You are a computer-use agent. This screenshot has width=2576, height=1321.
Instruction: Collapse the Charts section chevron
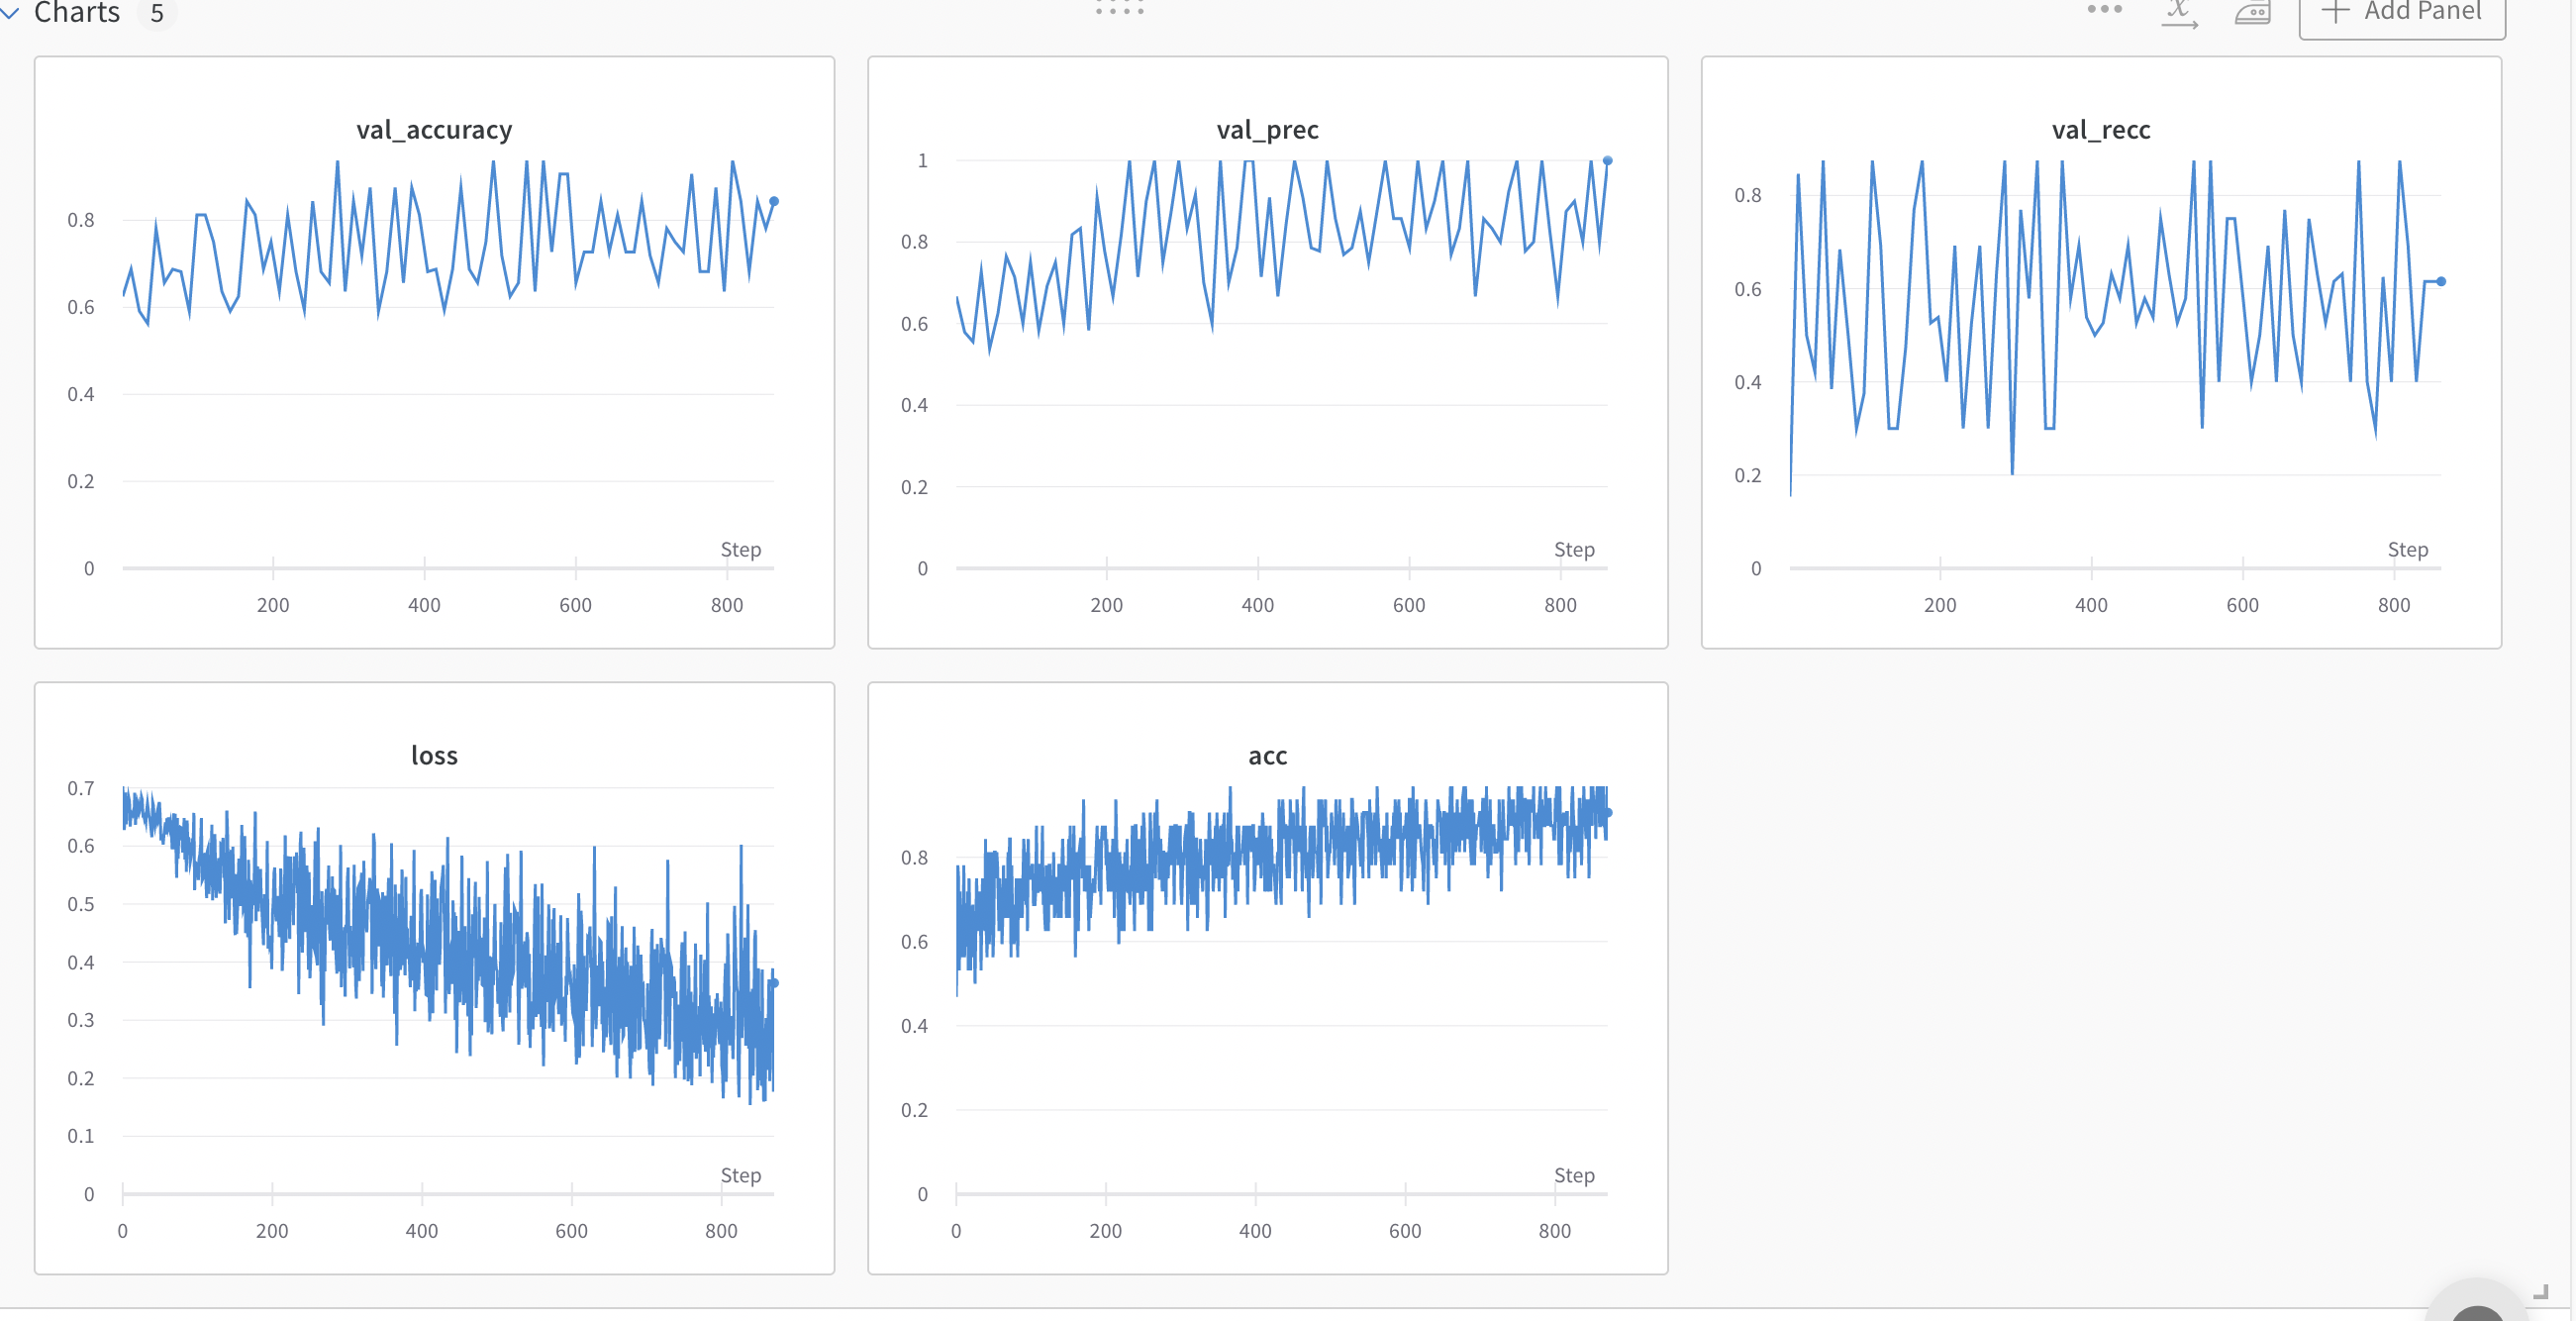pos(10,12)
